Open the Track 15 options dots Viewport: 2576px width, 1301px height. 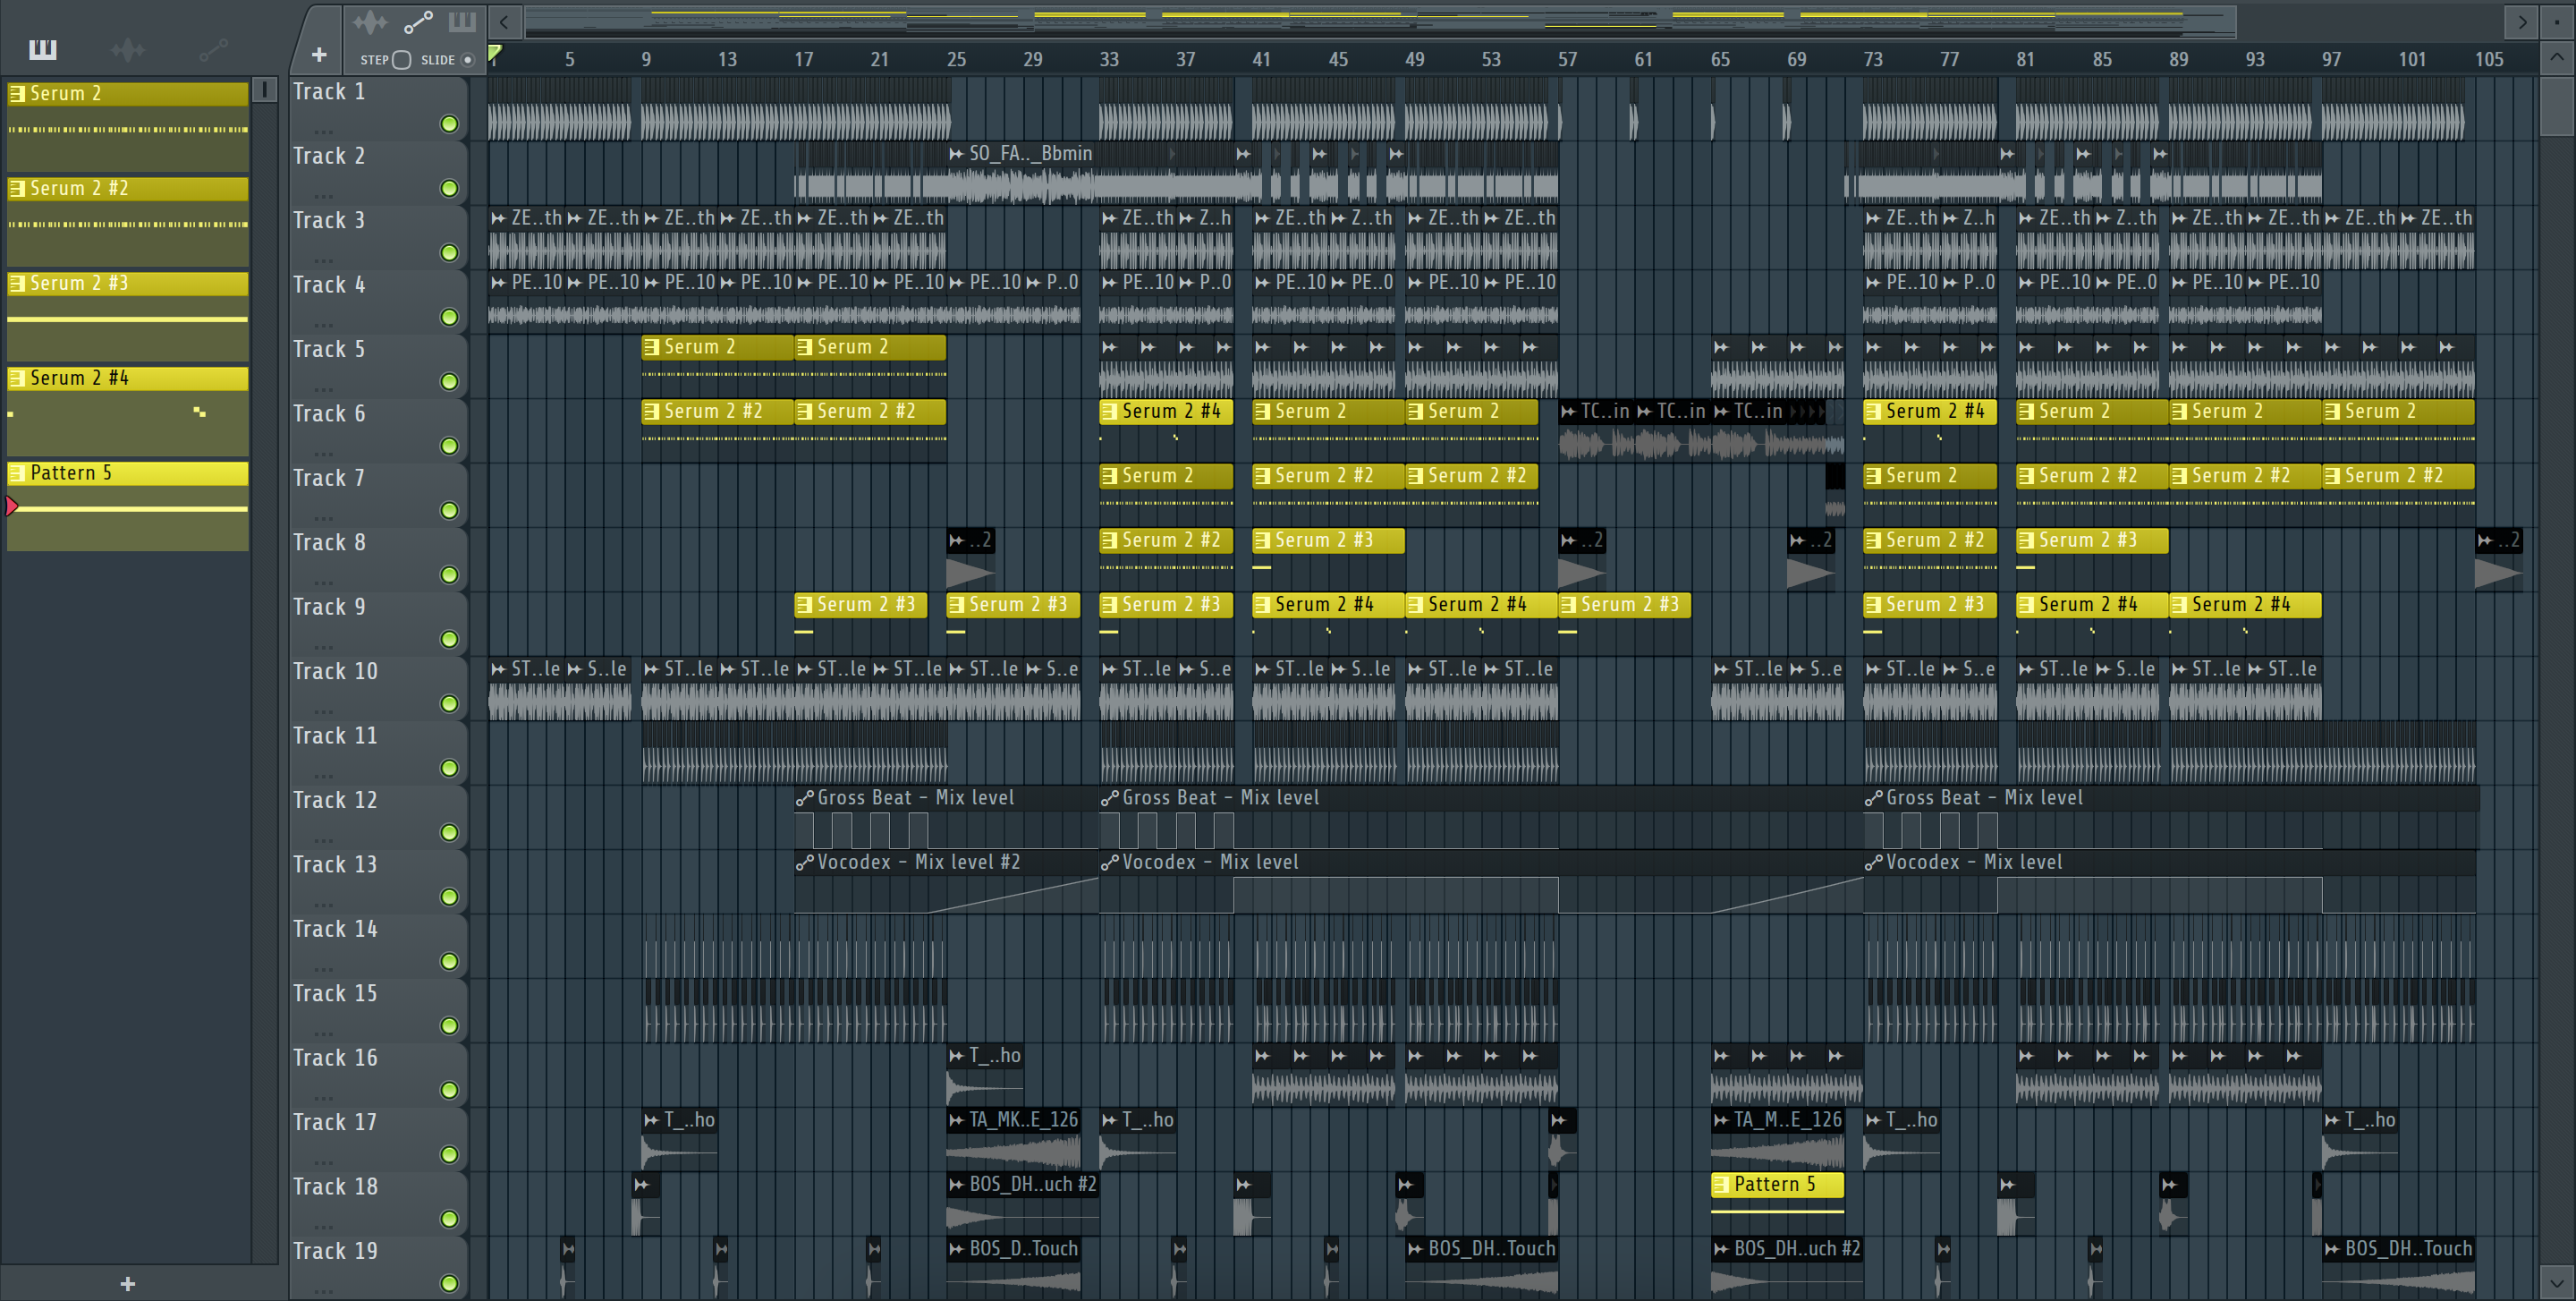pyautogui.click(x=323, y=1033)
